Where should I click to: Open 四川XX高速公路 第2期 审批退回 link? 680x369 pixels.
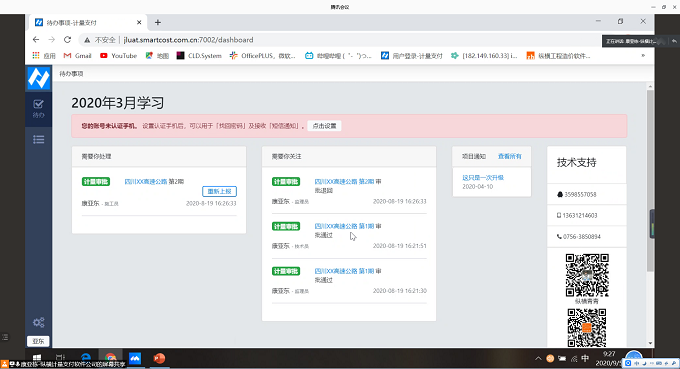click(344, 182)
